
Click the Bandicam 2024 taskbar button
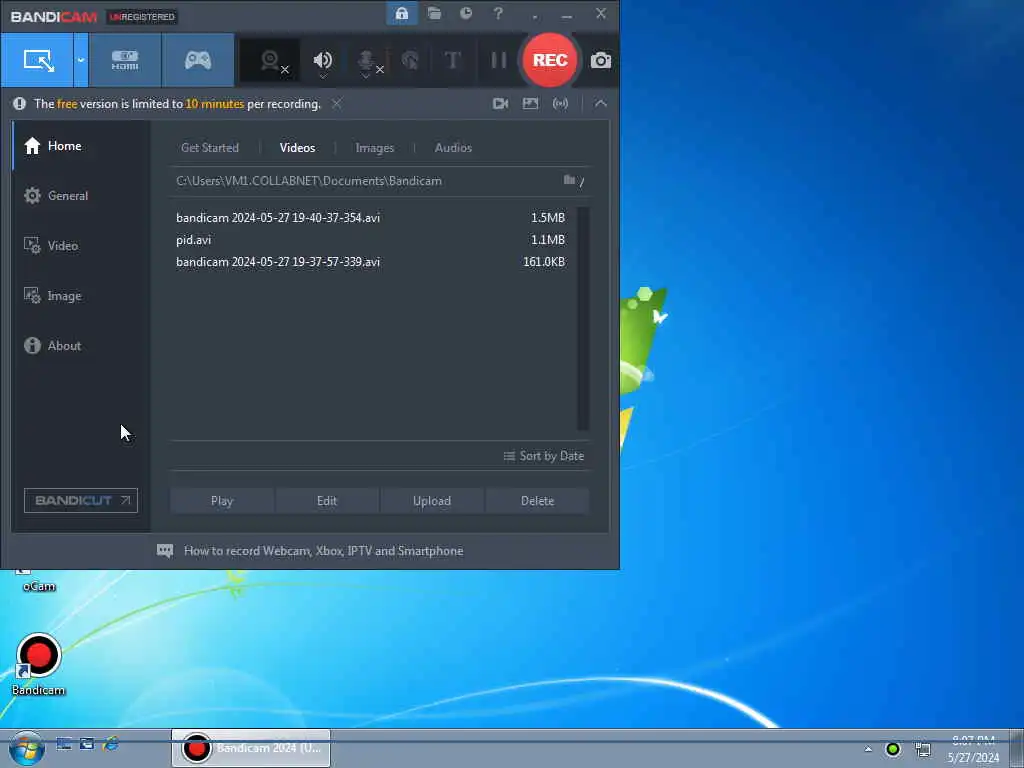[x=251, y=748]
